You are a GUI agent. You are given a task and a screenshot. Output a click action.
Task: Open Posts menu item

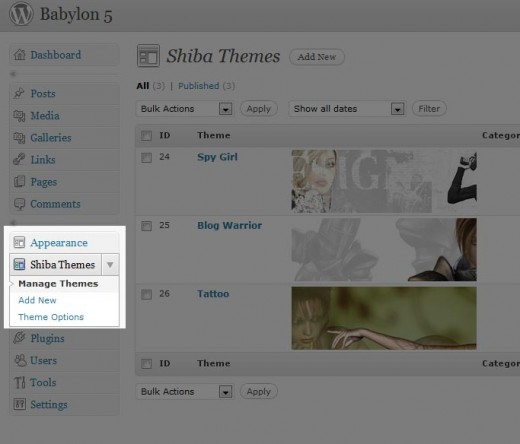[43, 93]
